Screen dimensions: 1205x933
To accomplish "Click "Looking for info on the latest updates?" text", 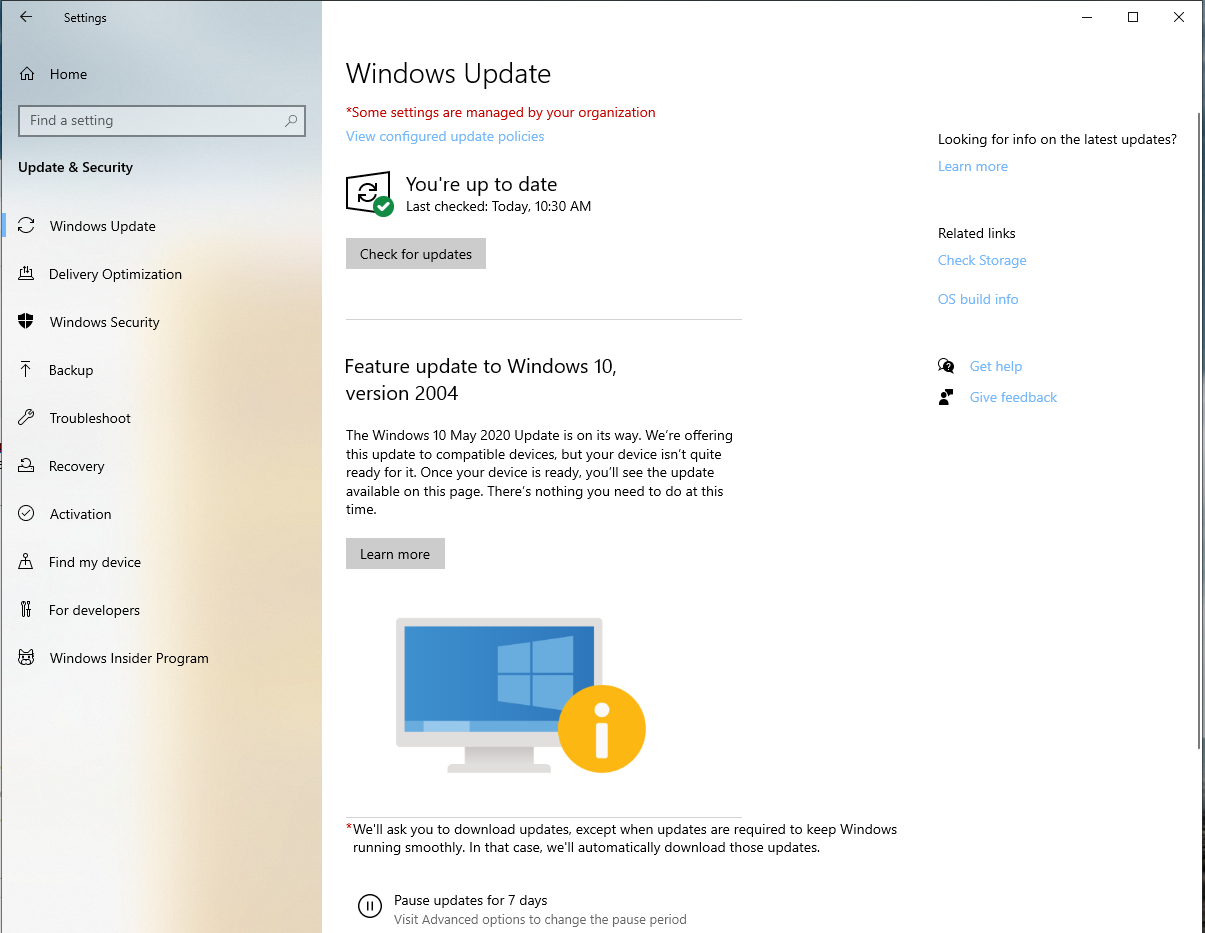I will pyautogui.click(x=1057, y=139).
